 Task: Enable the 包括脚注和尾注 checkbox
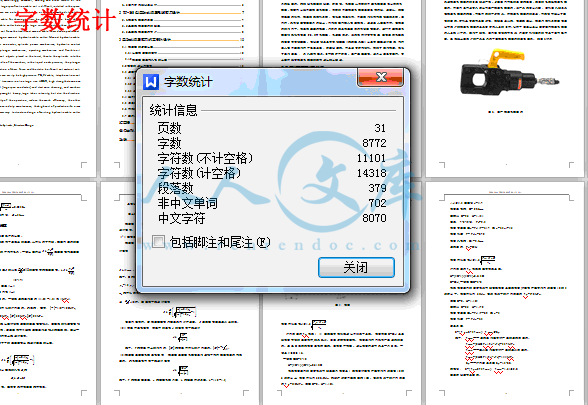tap(158, 242)
